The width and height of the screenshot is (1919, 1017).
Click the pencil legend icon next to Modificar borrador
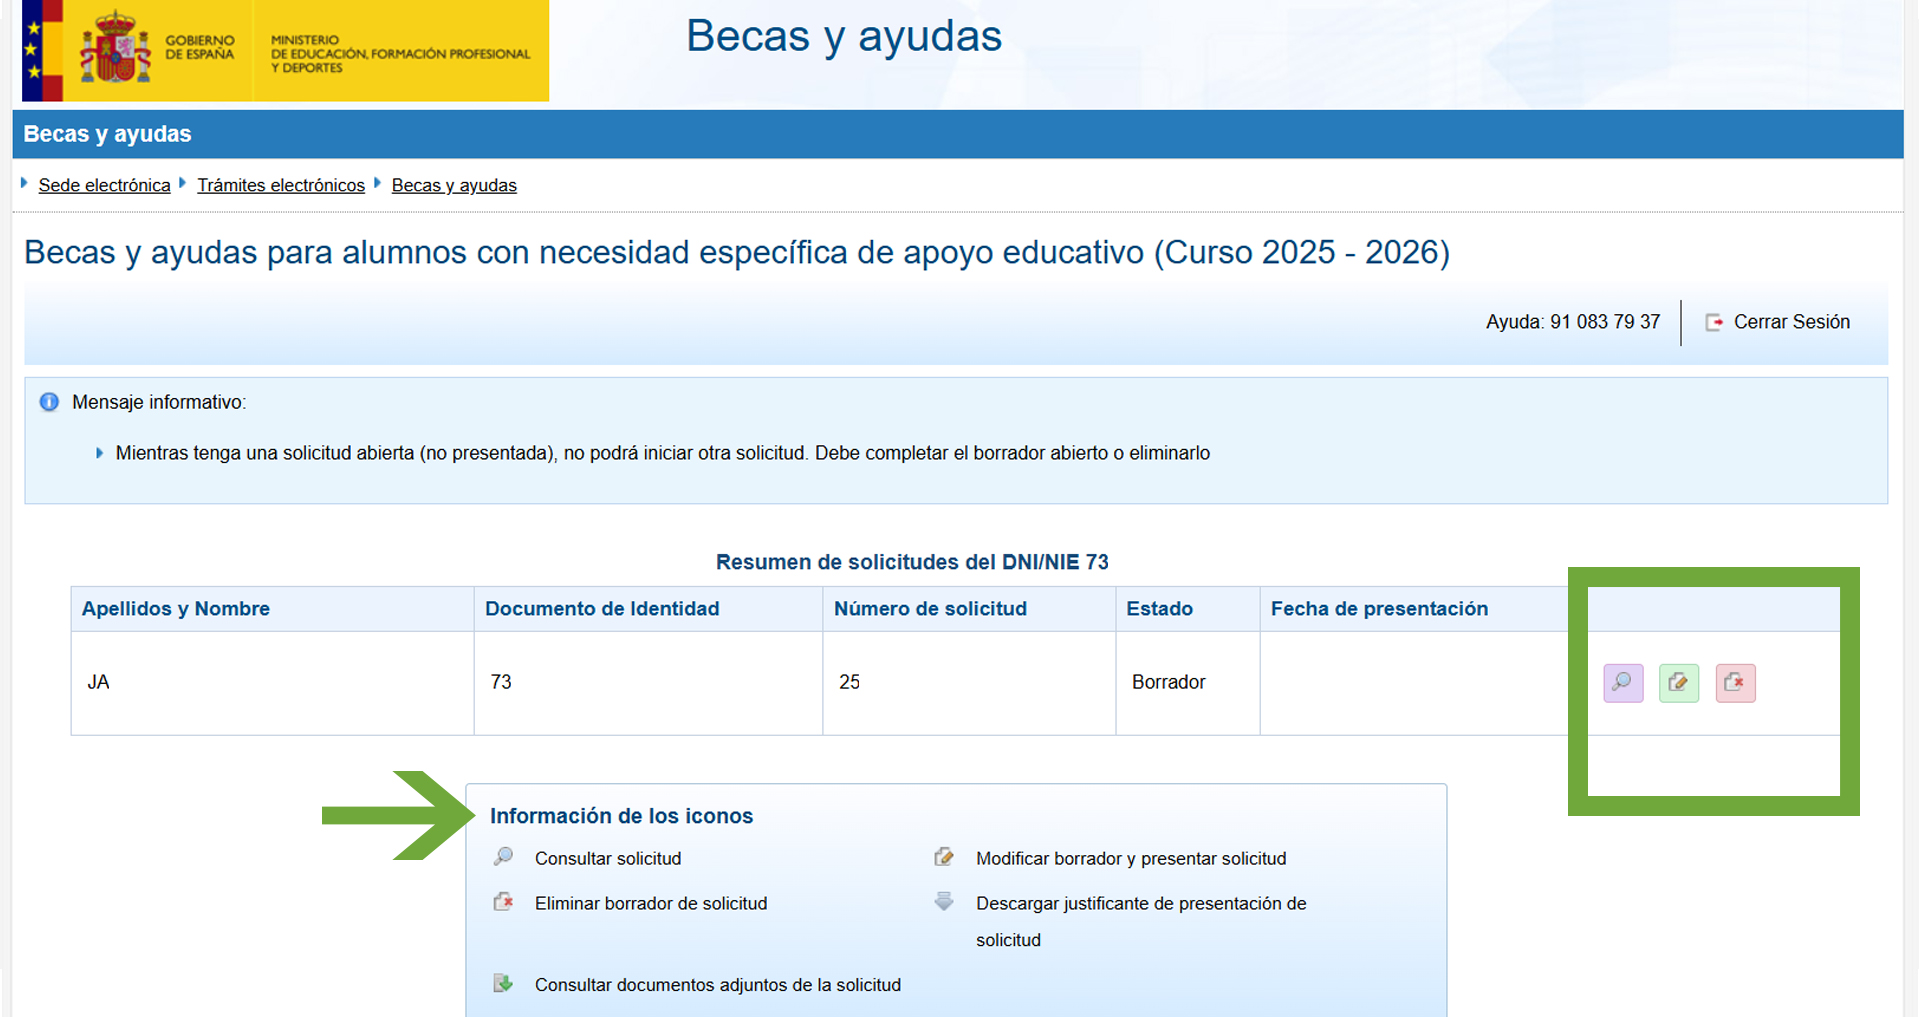(x=944, y=857)
